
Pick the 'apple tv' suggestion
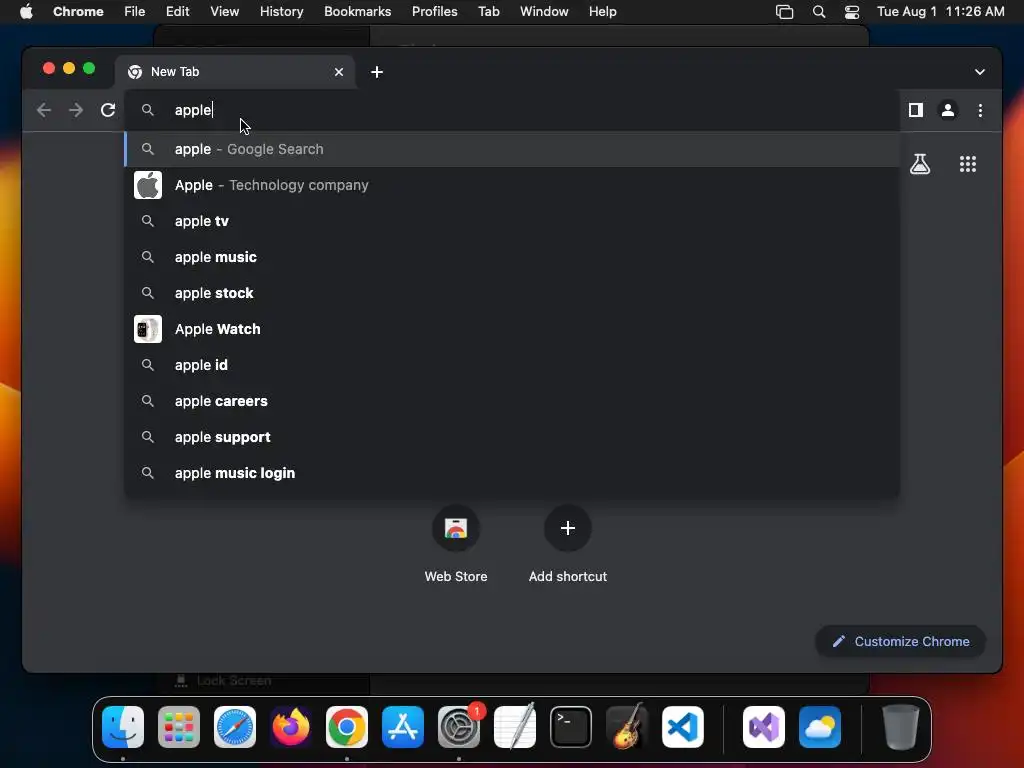click(512, 221)
